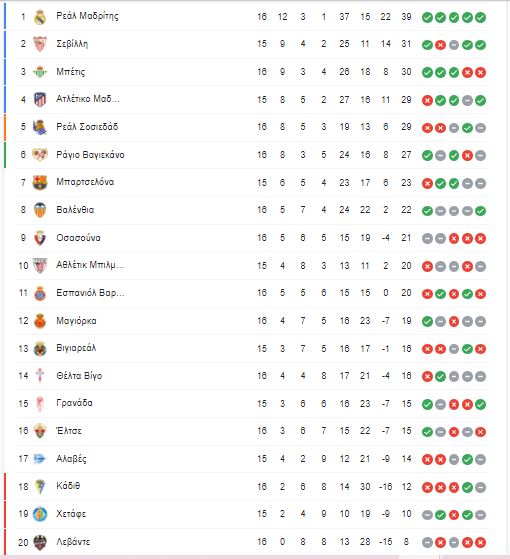Click the Atlético Madrid crest icon
This screenshot has height=559, width=510.
point(40,99)
